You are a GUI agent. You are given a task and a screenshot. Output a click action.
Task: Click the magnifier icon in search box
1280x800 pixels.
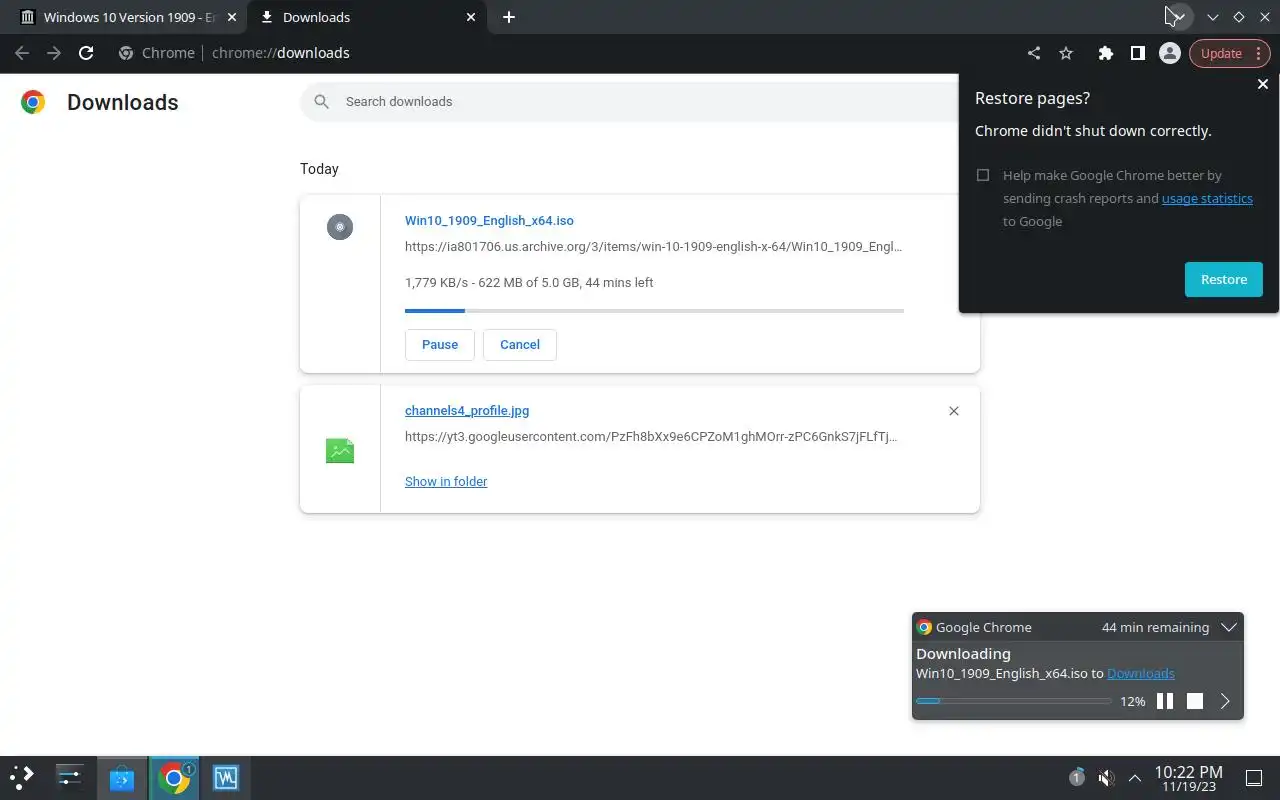point(321,101)
